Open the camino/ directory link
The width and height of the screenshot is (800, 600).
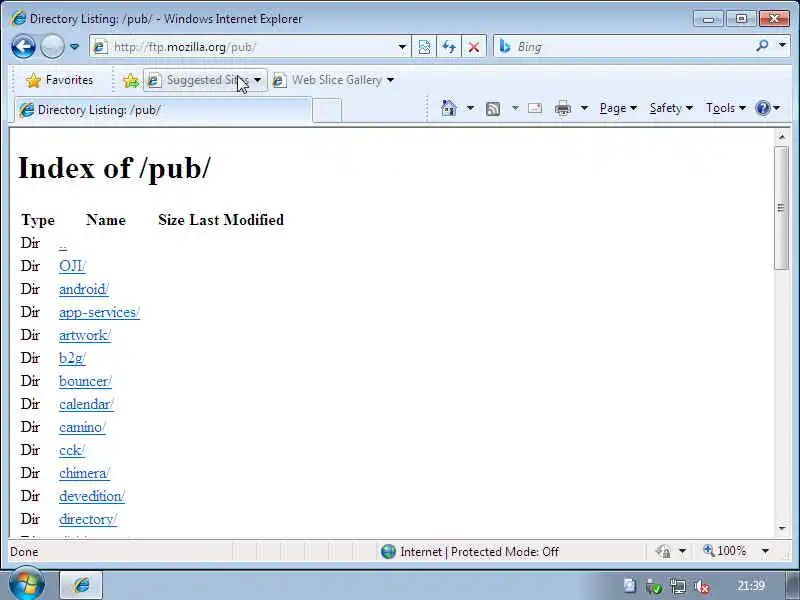[x=82, y=427]
